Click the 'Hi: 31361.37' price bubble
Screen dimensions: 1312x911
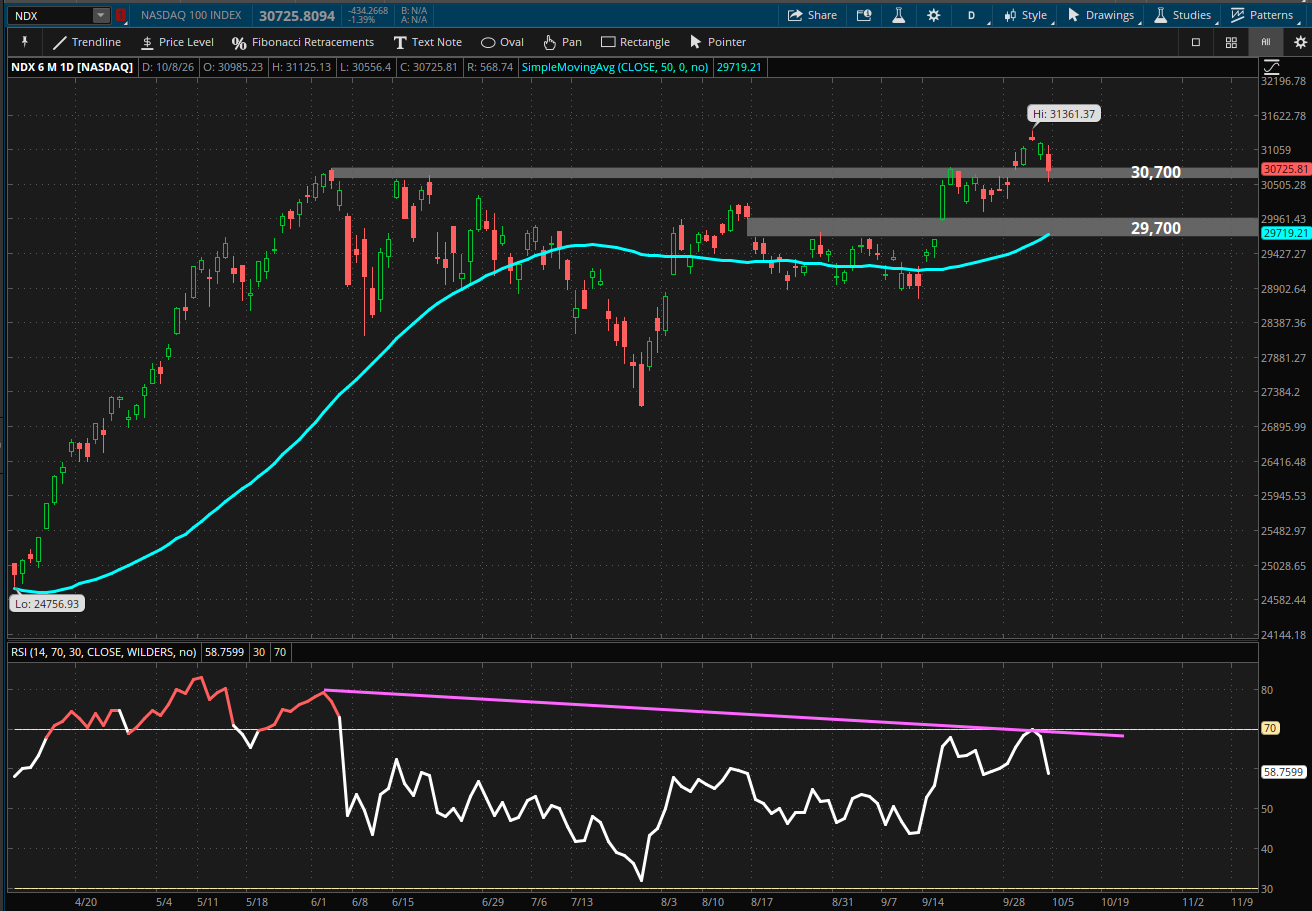pos(1064,114)
